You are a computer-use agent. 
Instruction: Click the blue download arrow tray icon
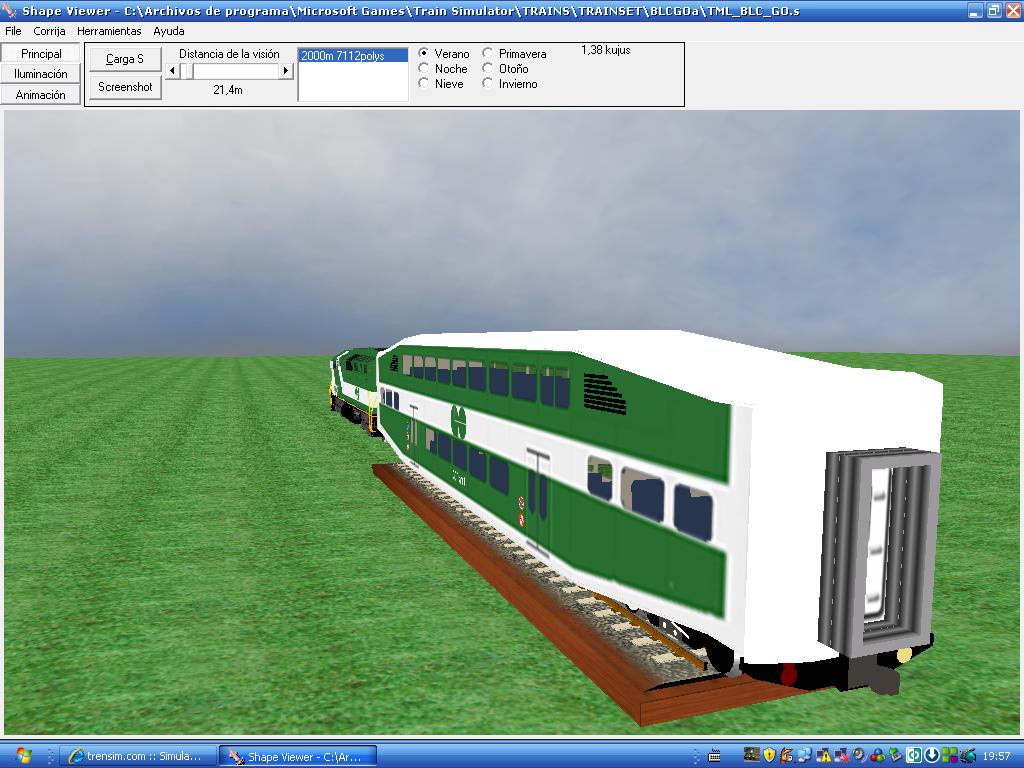(x=932, y=756)
